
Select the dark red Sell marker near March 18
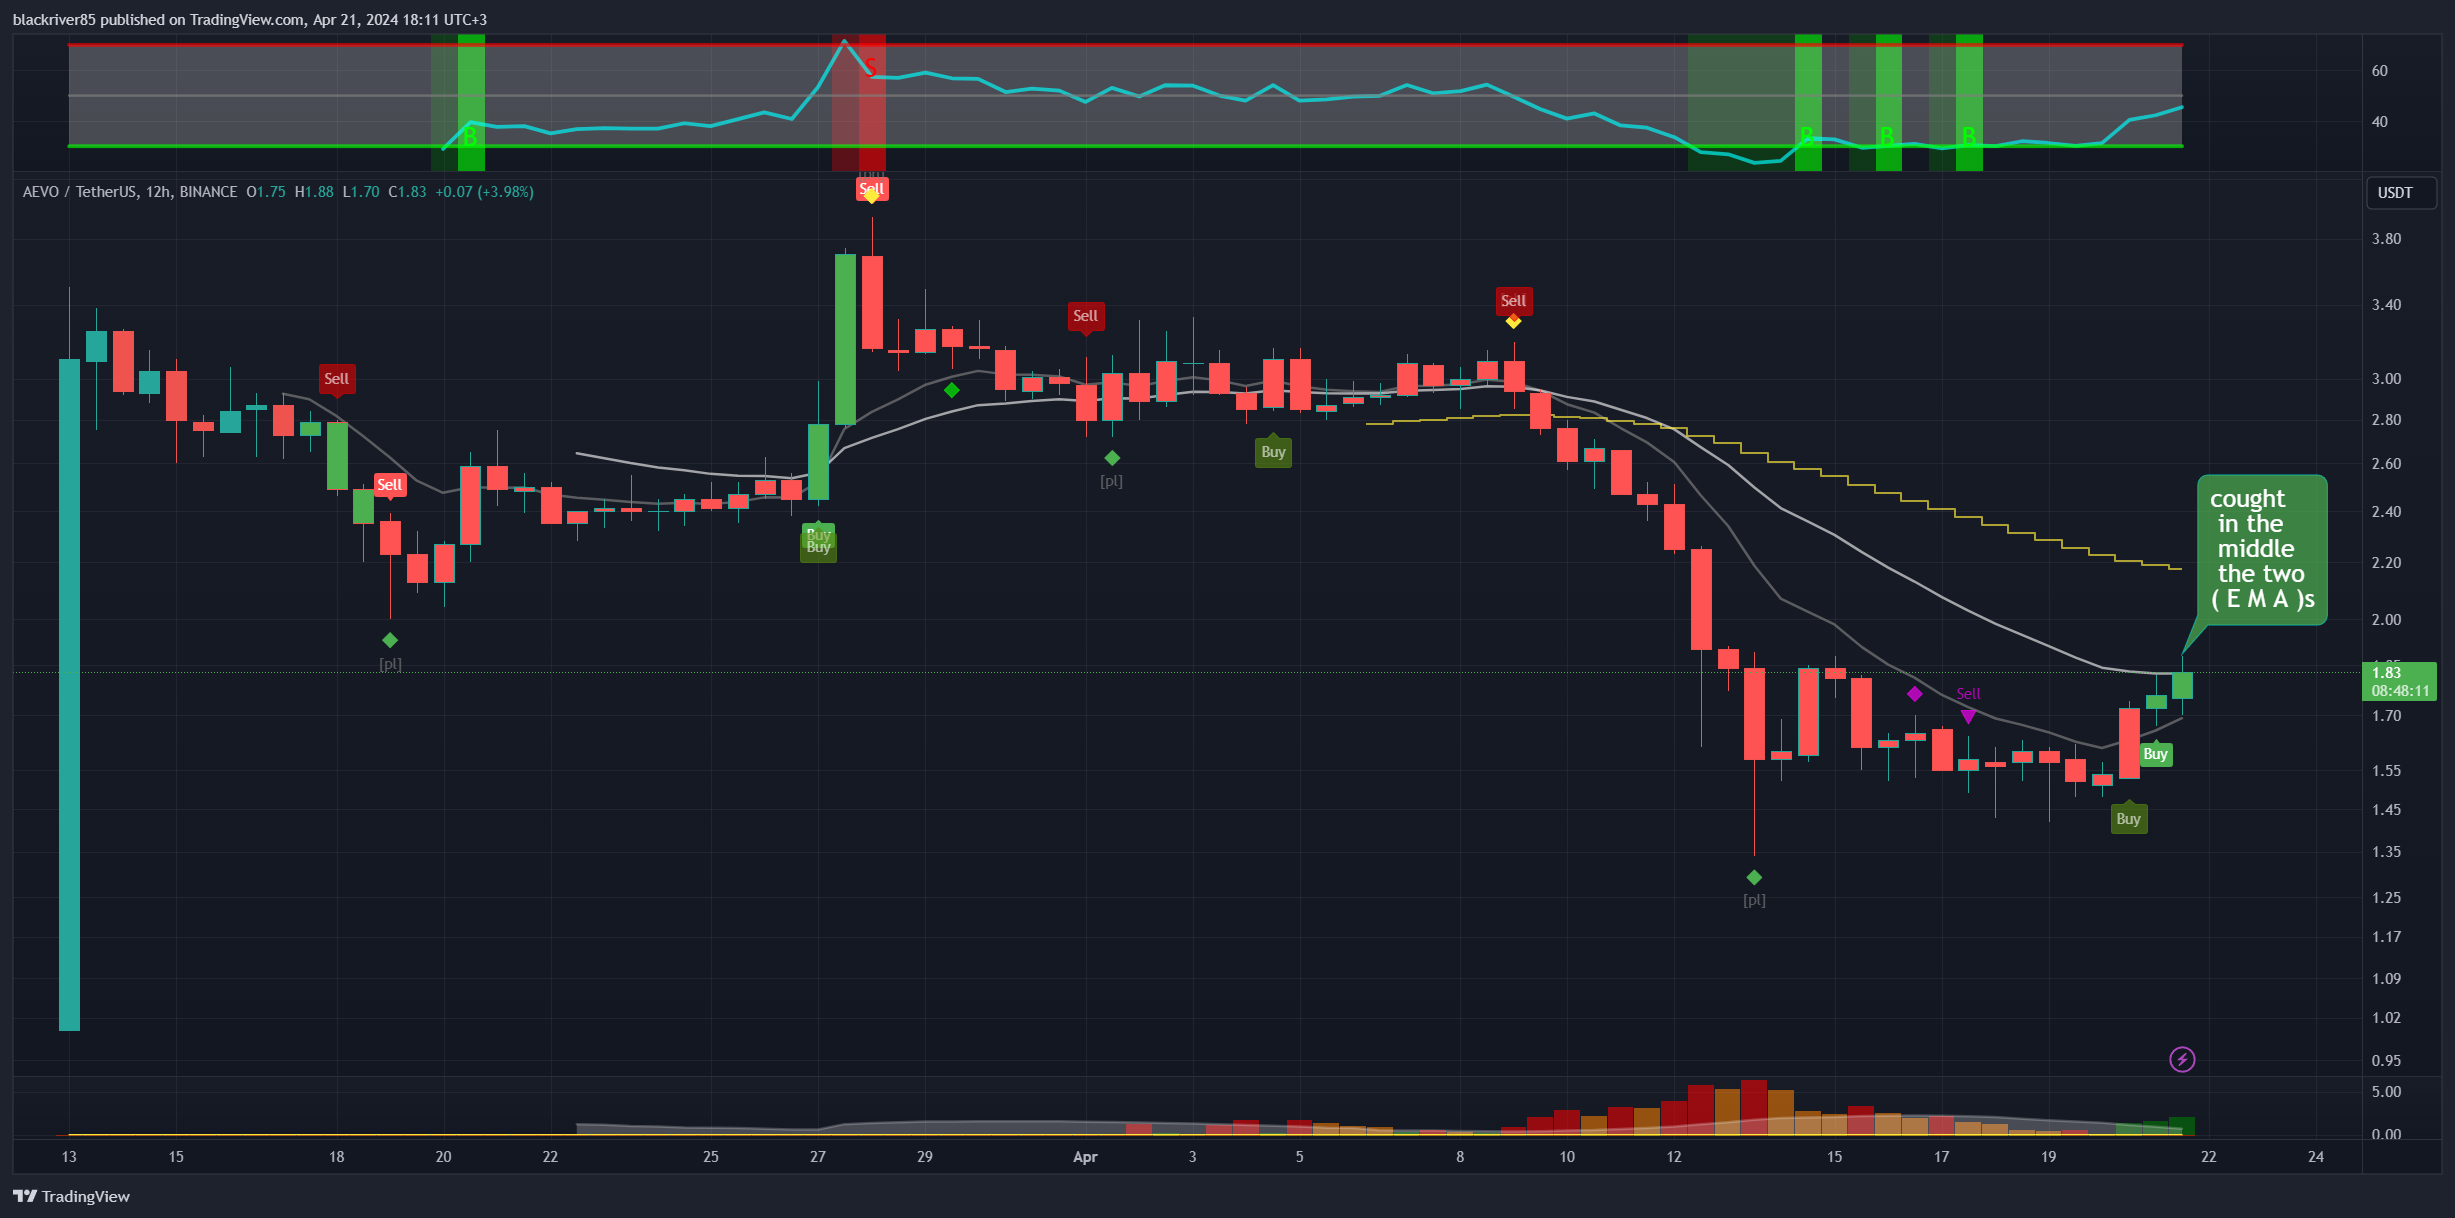[x=336, y=379]
